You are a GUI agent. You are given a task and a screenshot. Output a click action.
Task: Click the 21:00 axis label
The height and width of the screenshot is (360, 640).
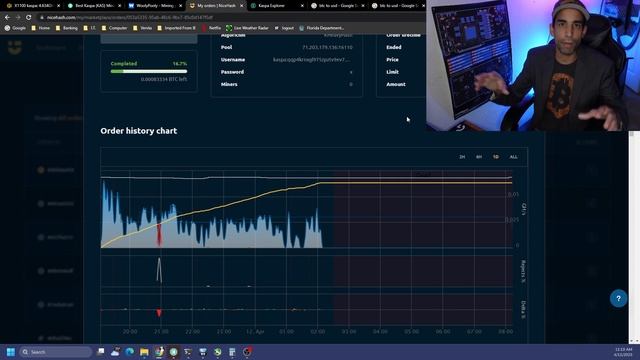(161, 331)
